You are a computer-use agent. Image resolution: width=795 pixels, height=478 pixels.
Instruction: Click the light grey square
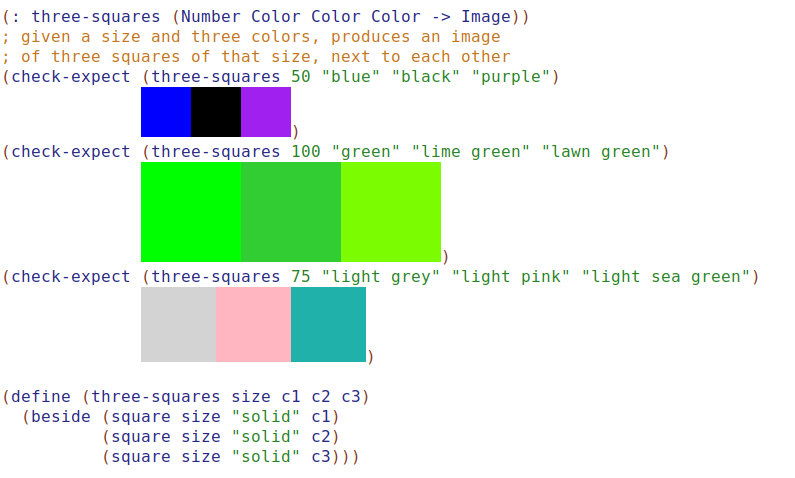point(178,324)
